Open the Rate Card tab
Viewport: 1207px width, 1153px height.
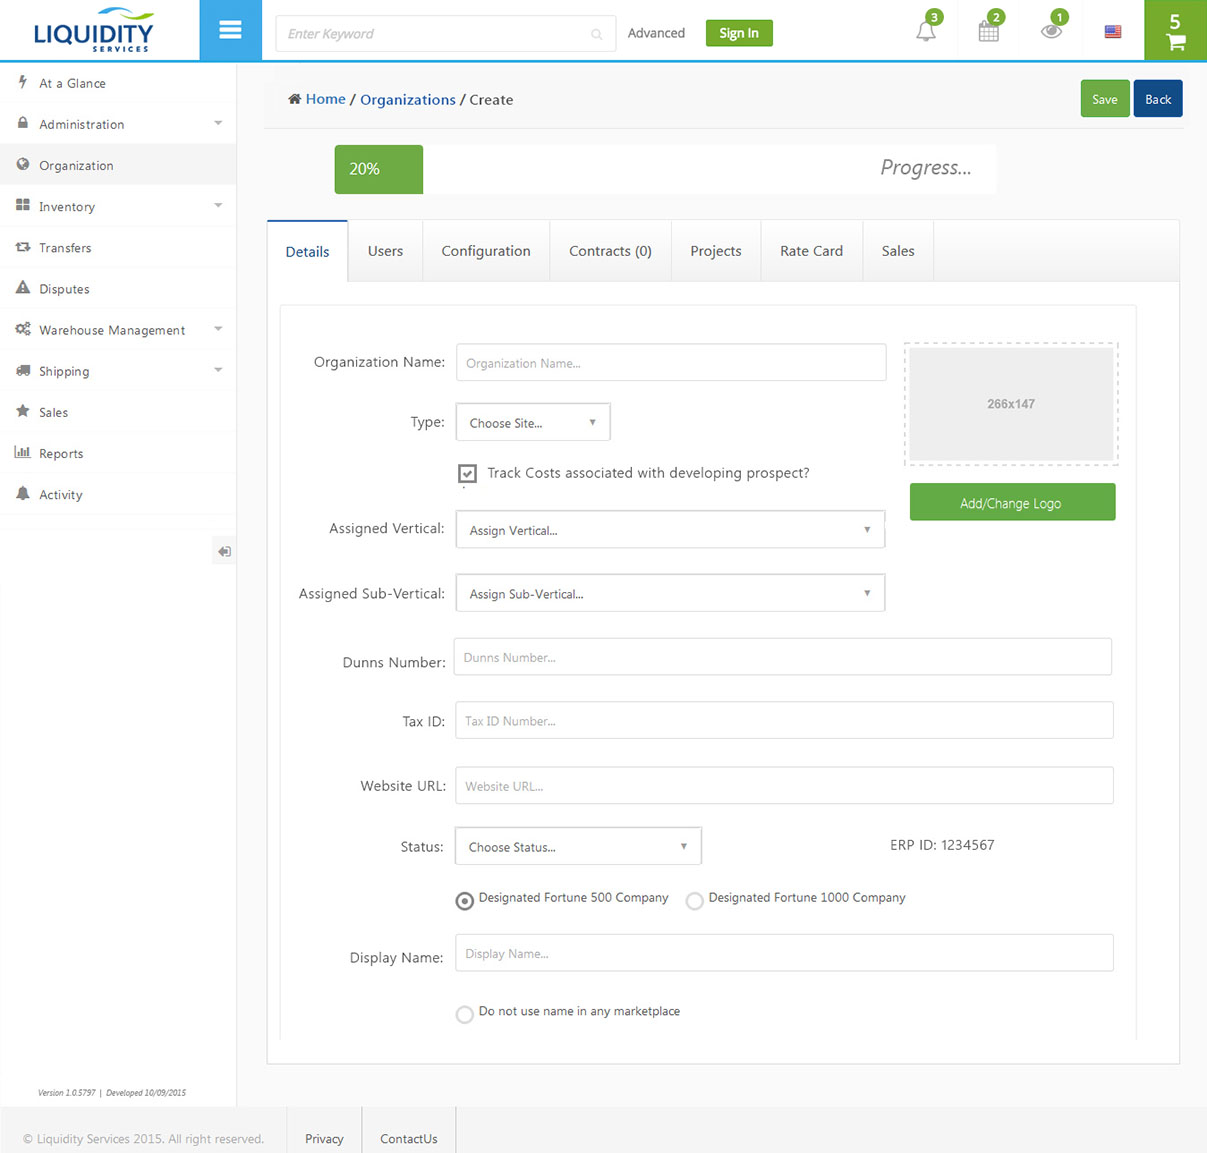(x=811, y=251)
